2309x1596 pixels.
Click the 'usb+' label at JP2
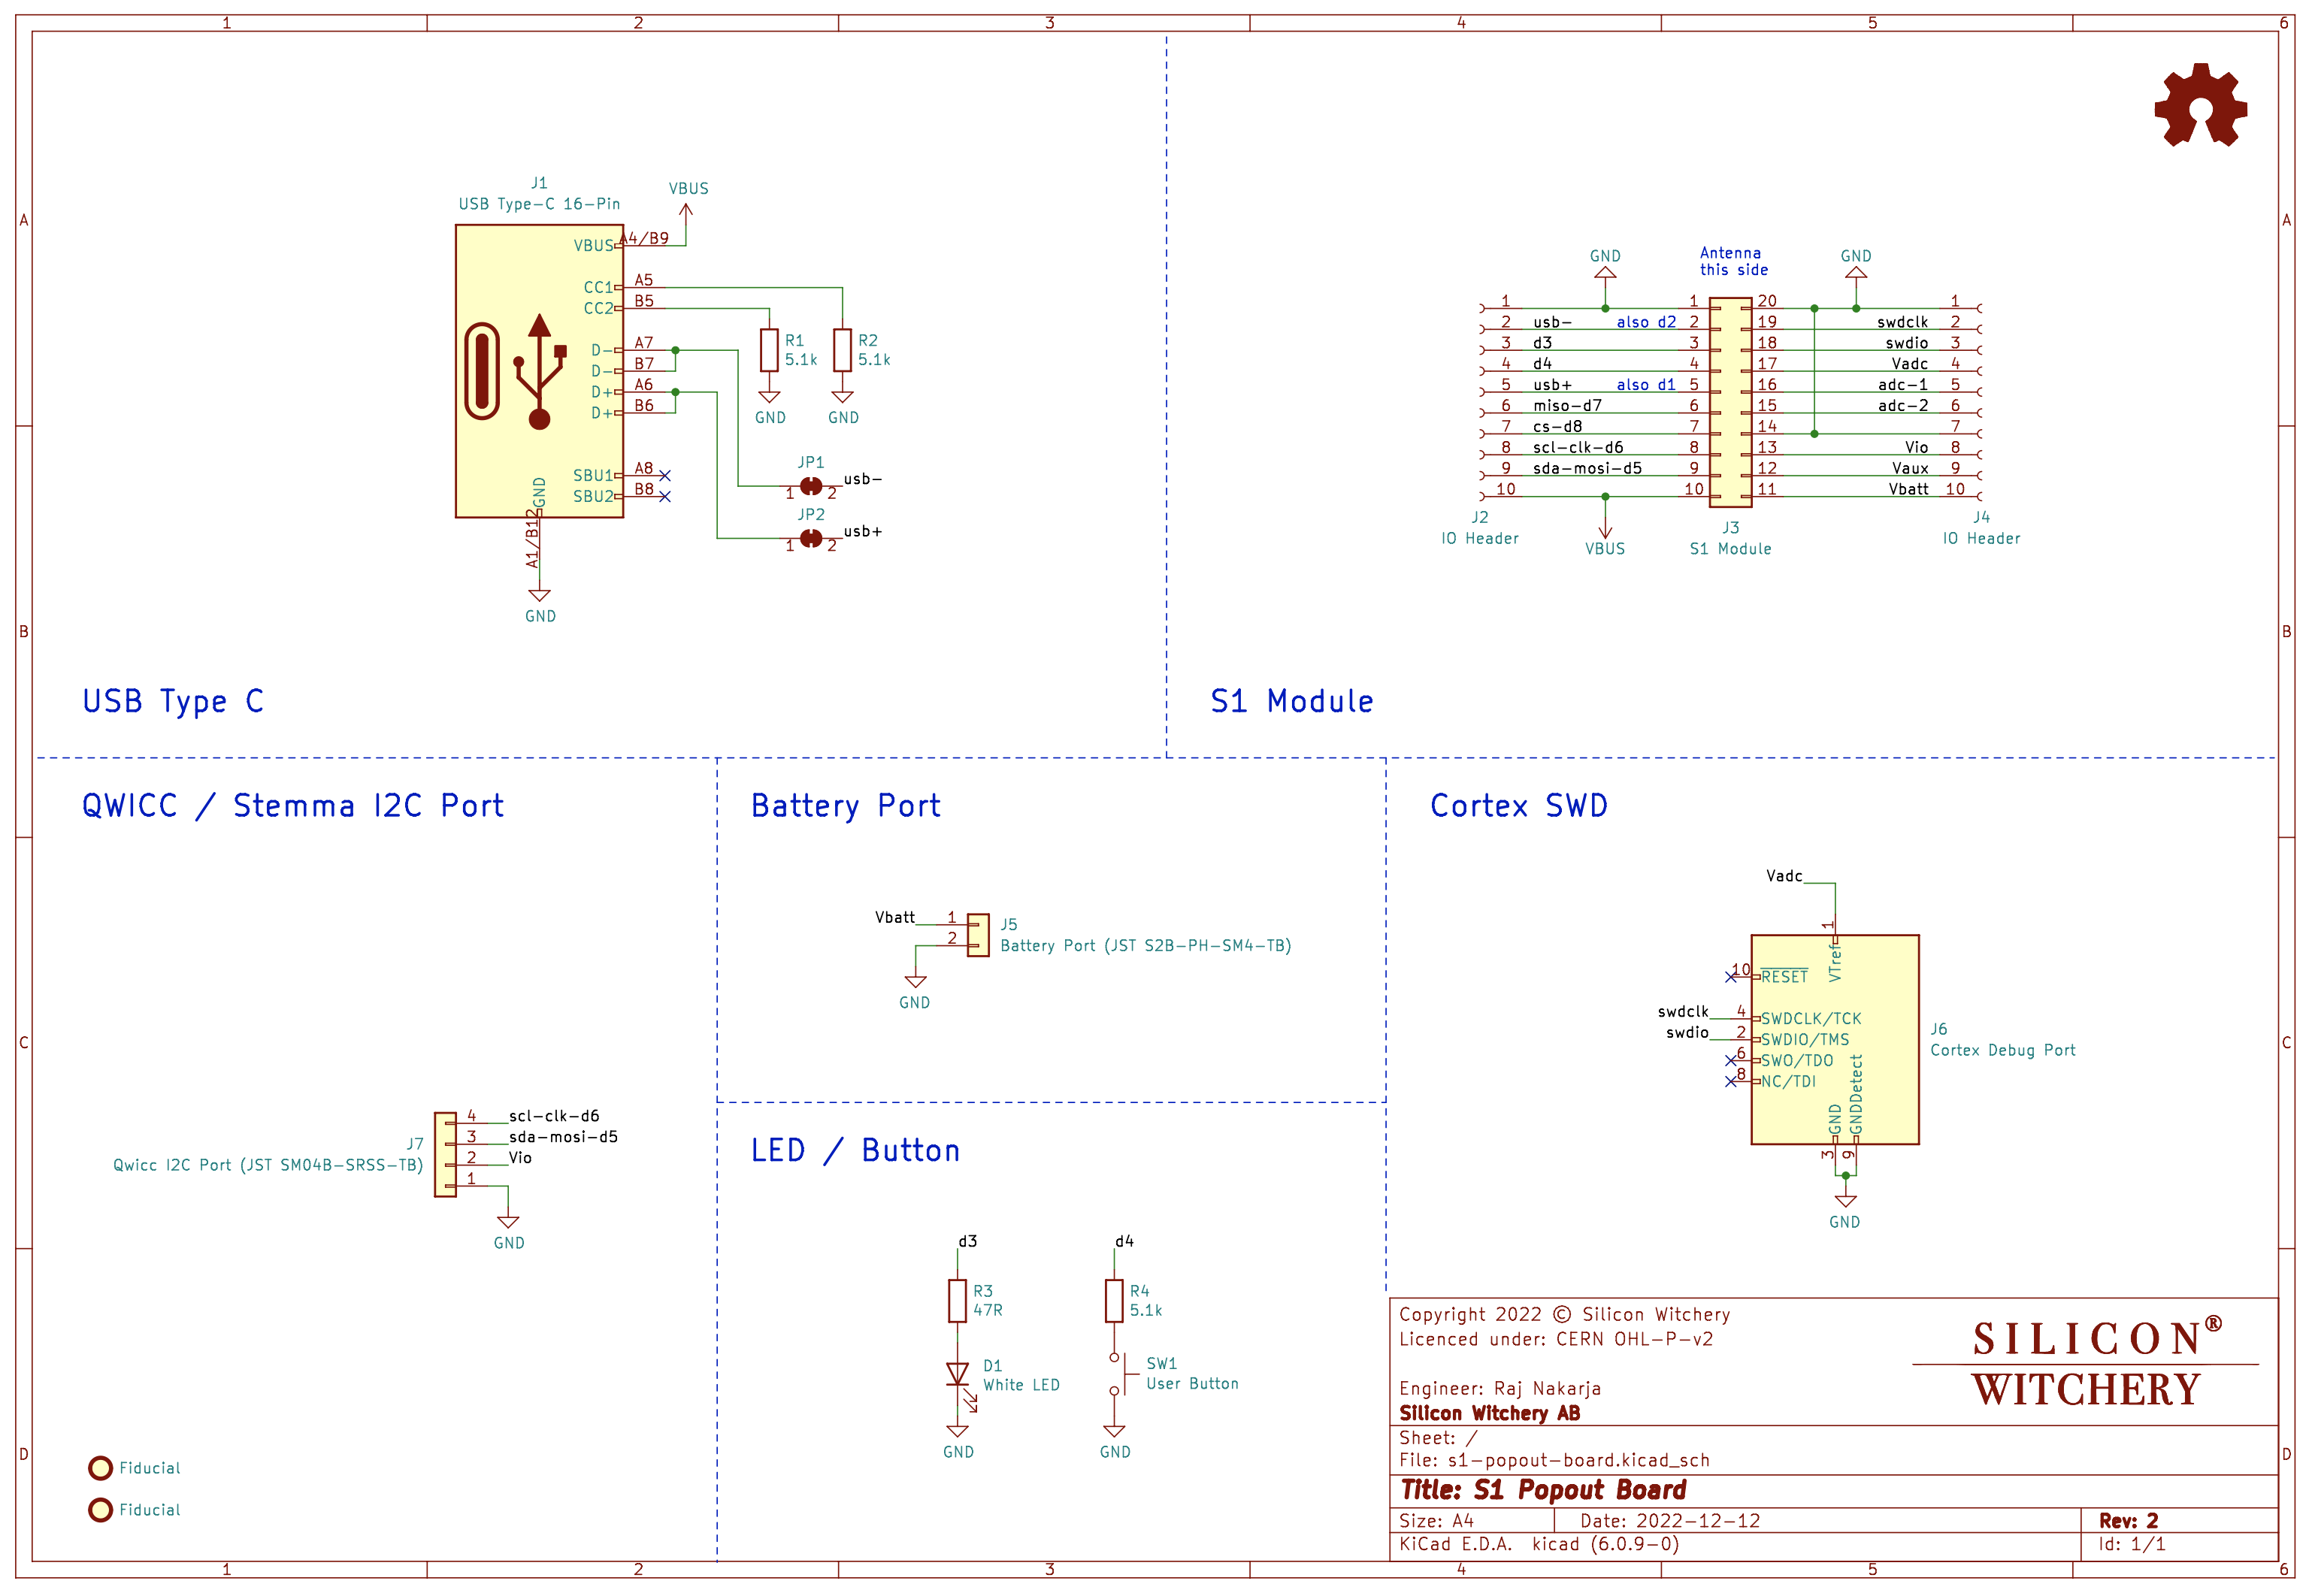(x=862, y=531)
